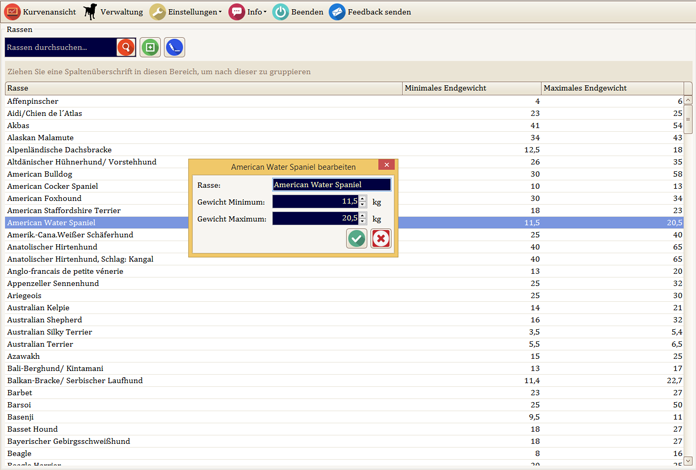Screen dimensions: 696x470
Task: Select the Ariegeois row
Action: tap(344, 295)
